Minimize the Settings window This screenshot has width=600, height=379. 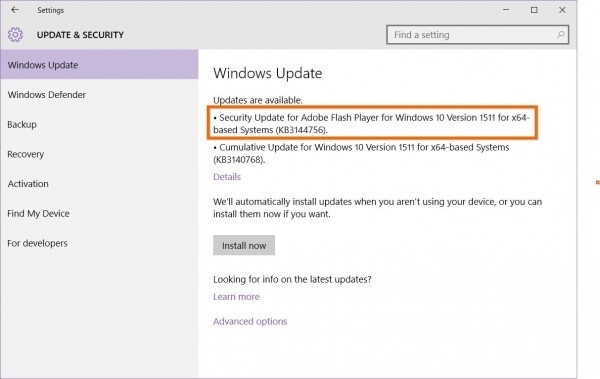click(506, 10)
